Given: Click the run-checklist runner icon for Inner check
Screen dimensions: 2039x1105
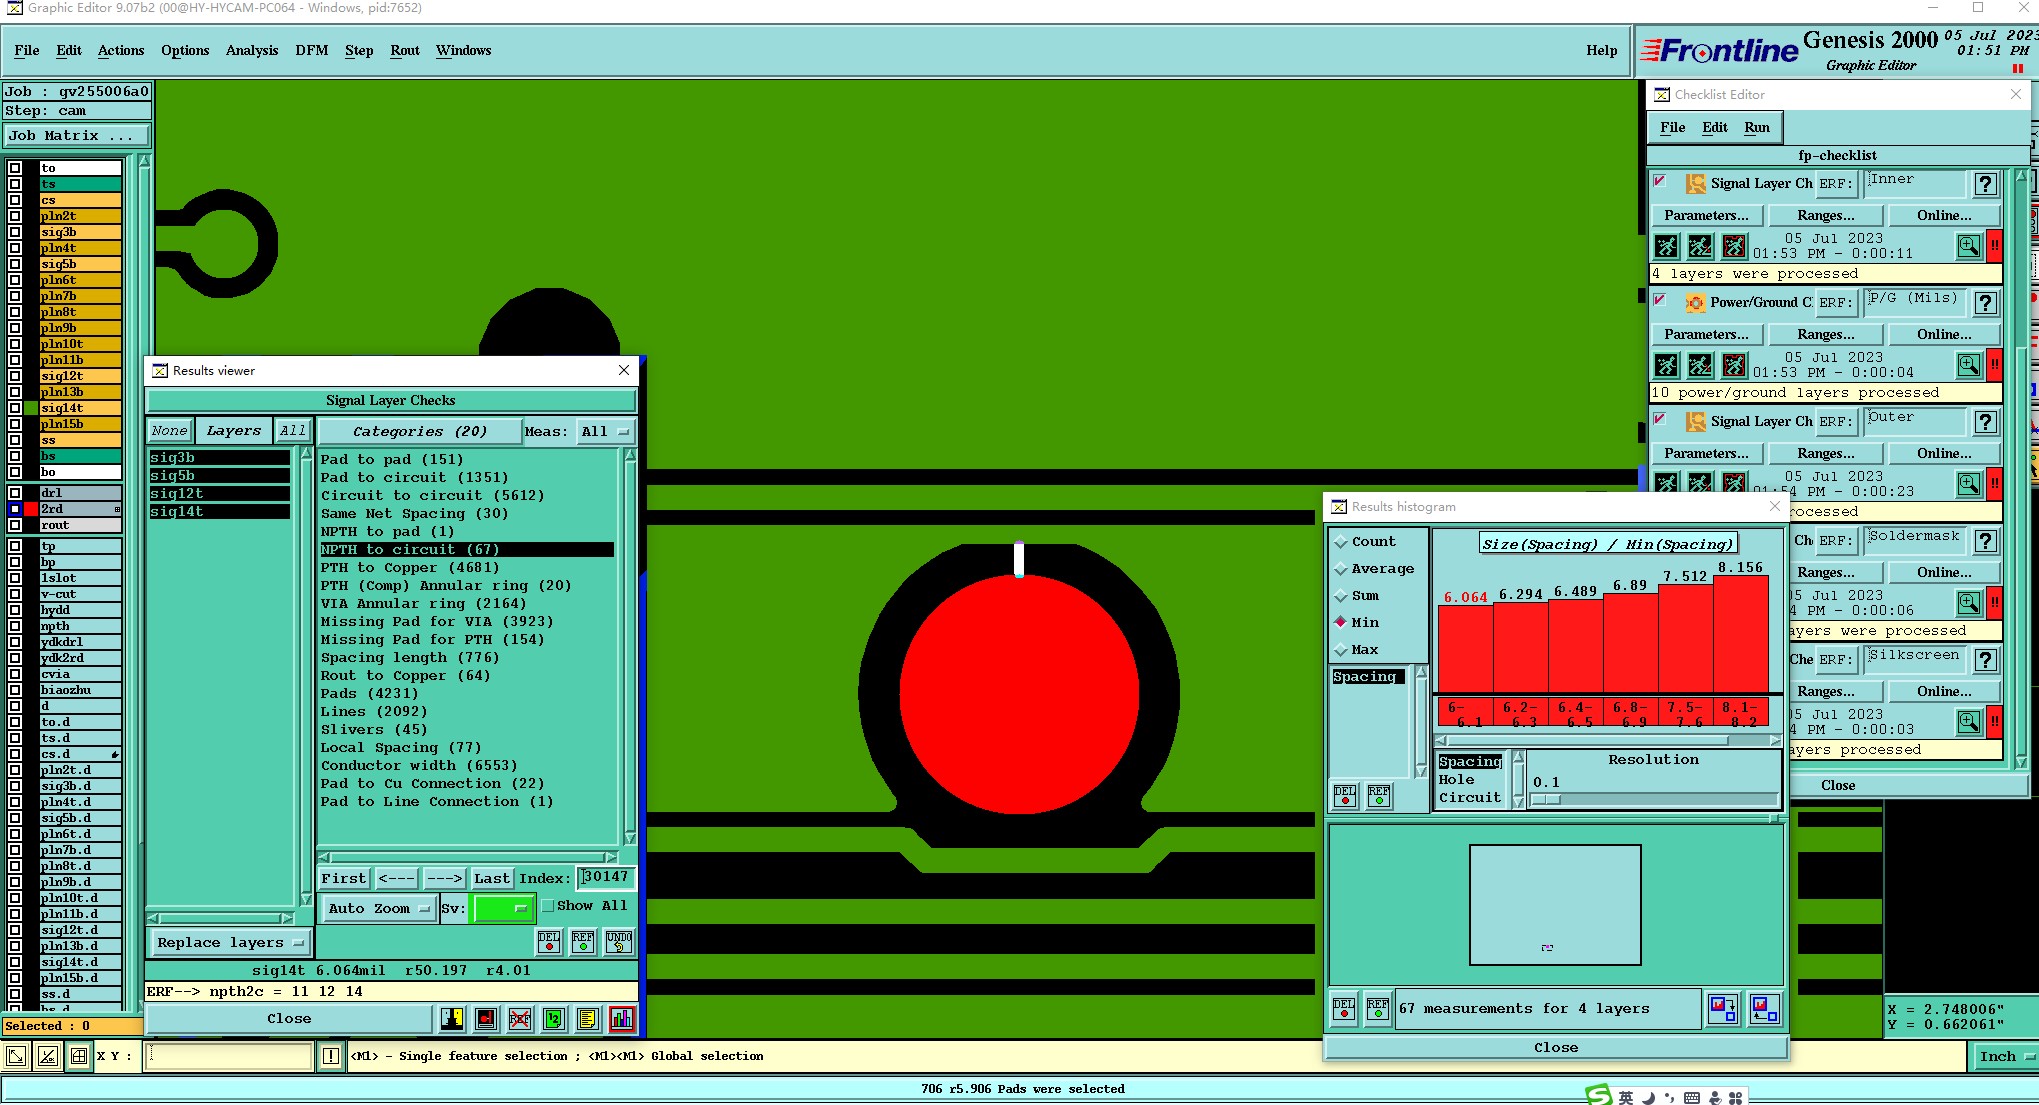Looking at the screenshot, I should point(1666,246).
